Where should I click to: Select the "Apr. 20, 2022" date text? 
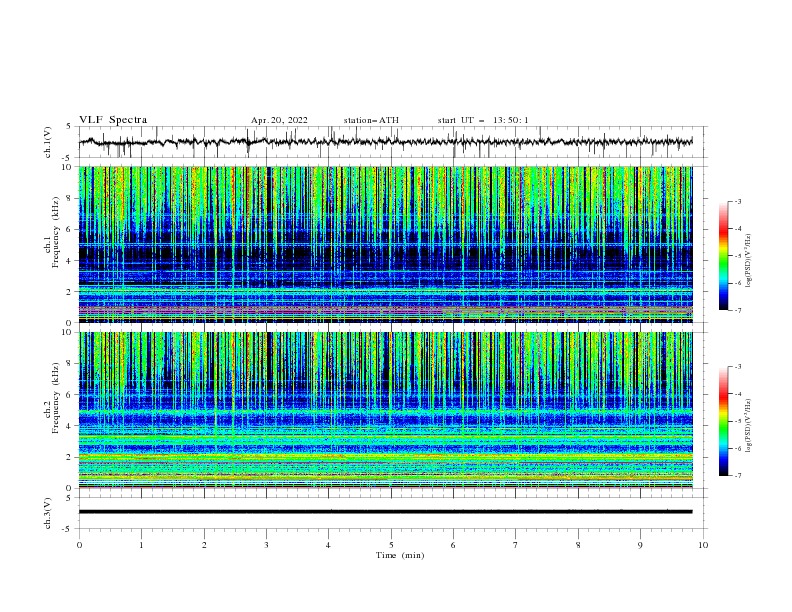pyautogui.click(x=279, y=120)
